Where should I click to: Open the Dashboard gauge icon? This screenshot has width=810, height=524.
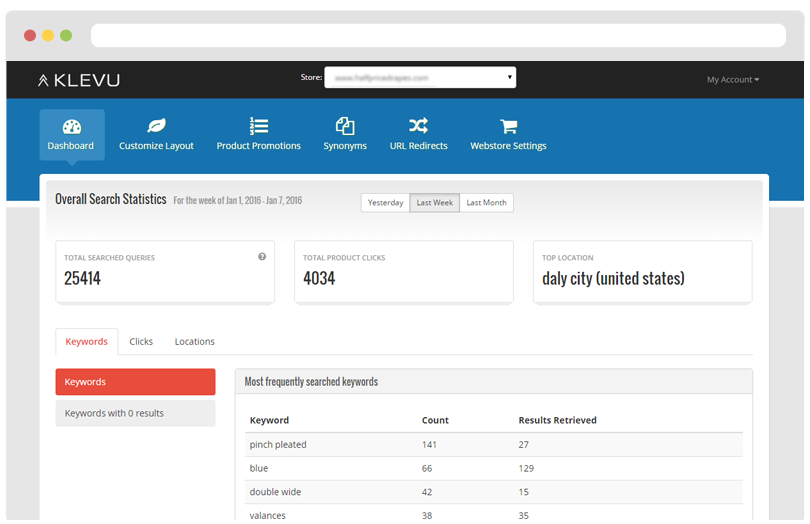coord(72,127)
